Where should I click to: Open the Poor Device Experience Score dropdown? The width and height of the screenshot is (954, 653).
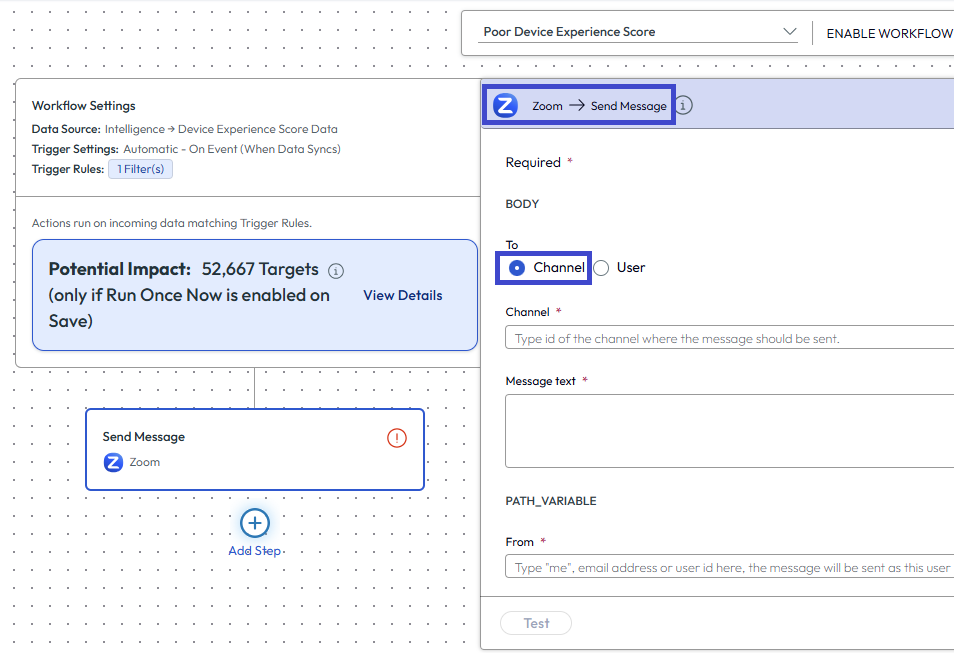pos(639,32)
